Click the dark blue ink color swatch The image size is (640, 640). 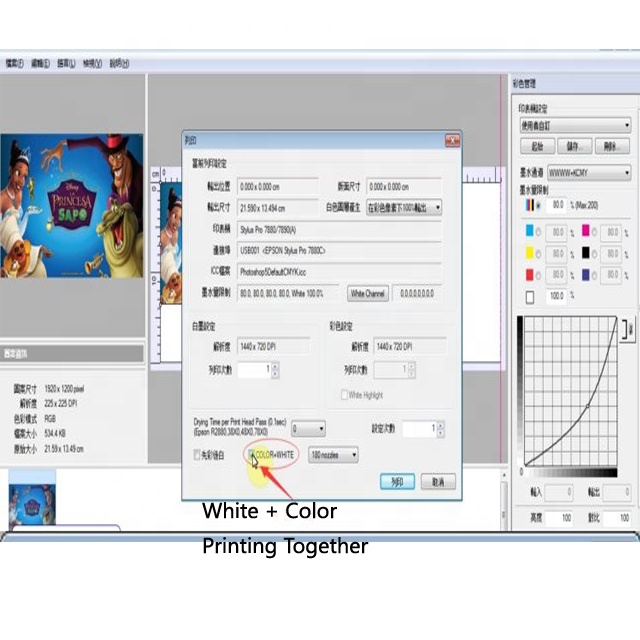pos(585,275)
